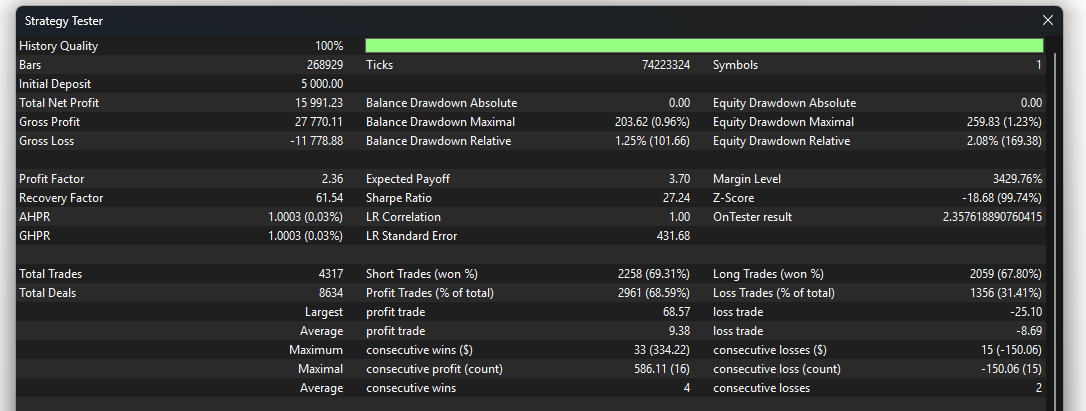1086x411 pixels.
Task: Select the Total Trades value 4317
Action: (330, 274)
